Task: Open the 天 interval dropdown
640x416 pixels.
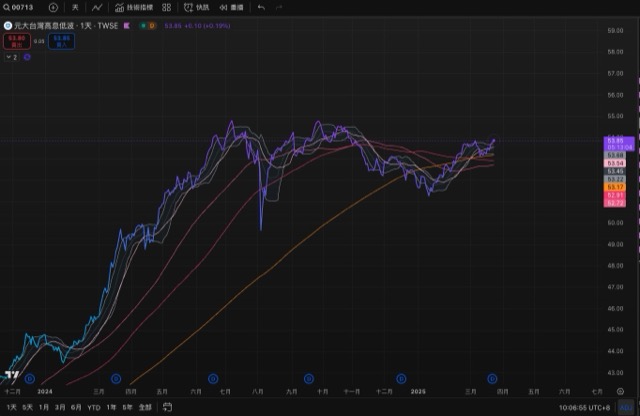Action: pyautogui.click(x=75, y=7)
